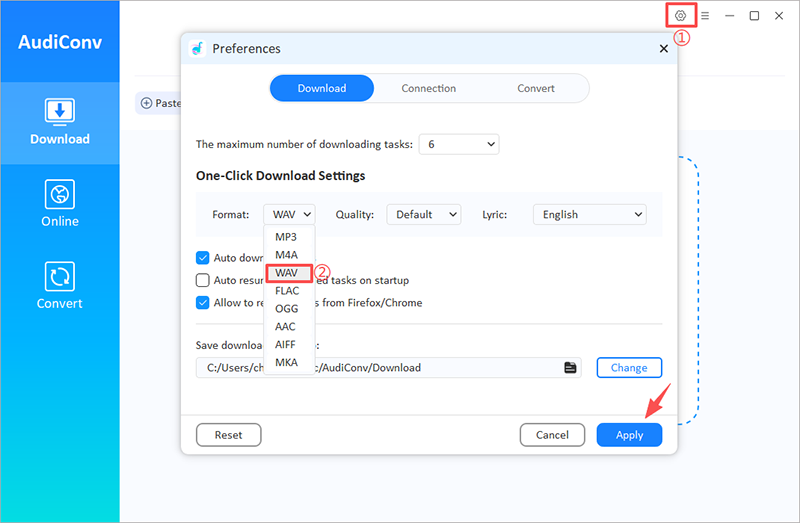Click the Apply button
Viewport: 800px width, 523px height.
(629, 435)
